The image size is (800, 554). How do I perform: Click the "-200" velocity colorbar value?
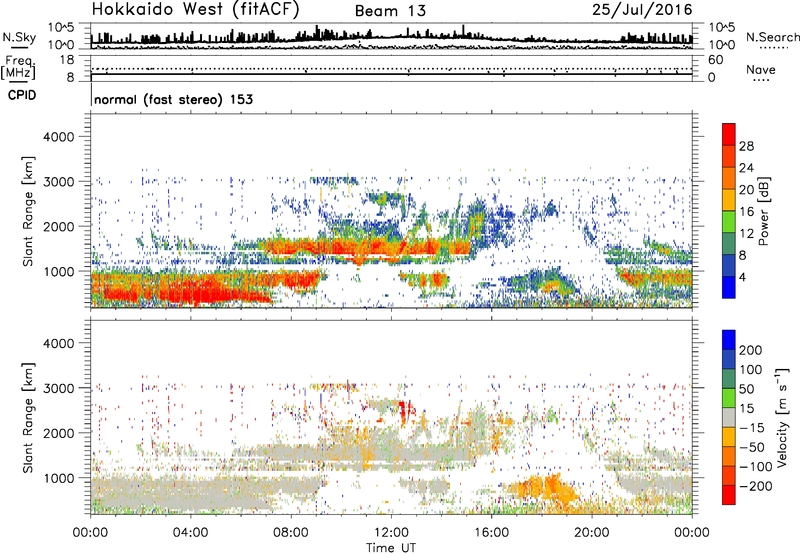[756, 486]
